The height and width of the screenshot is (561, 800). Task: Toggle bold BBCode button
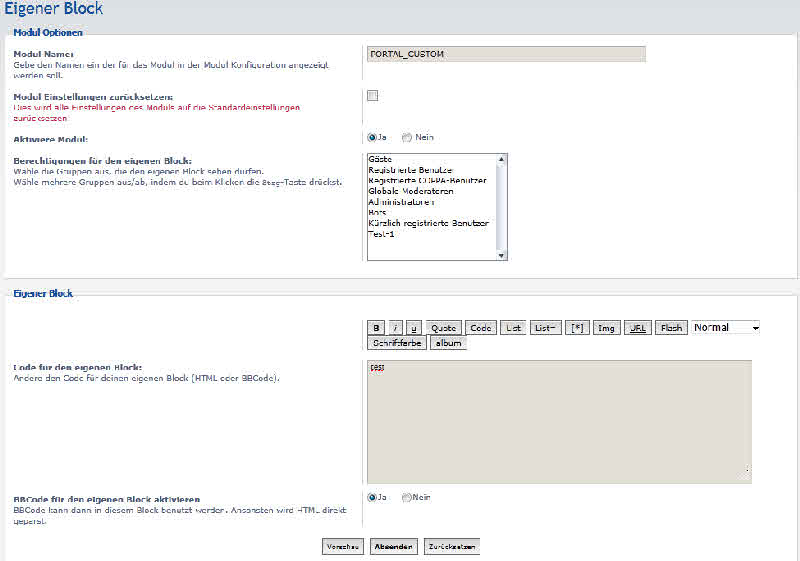click(376, 328)
